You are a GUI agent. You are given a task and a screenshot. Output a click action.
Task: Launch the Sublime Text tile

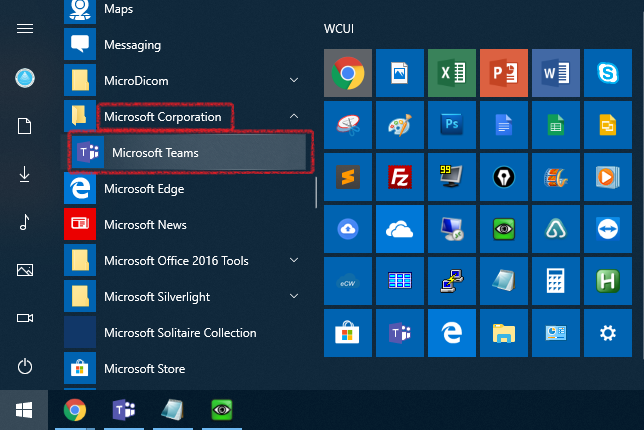click(x=348, y=177)
